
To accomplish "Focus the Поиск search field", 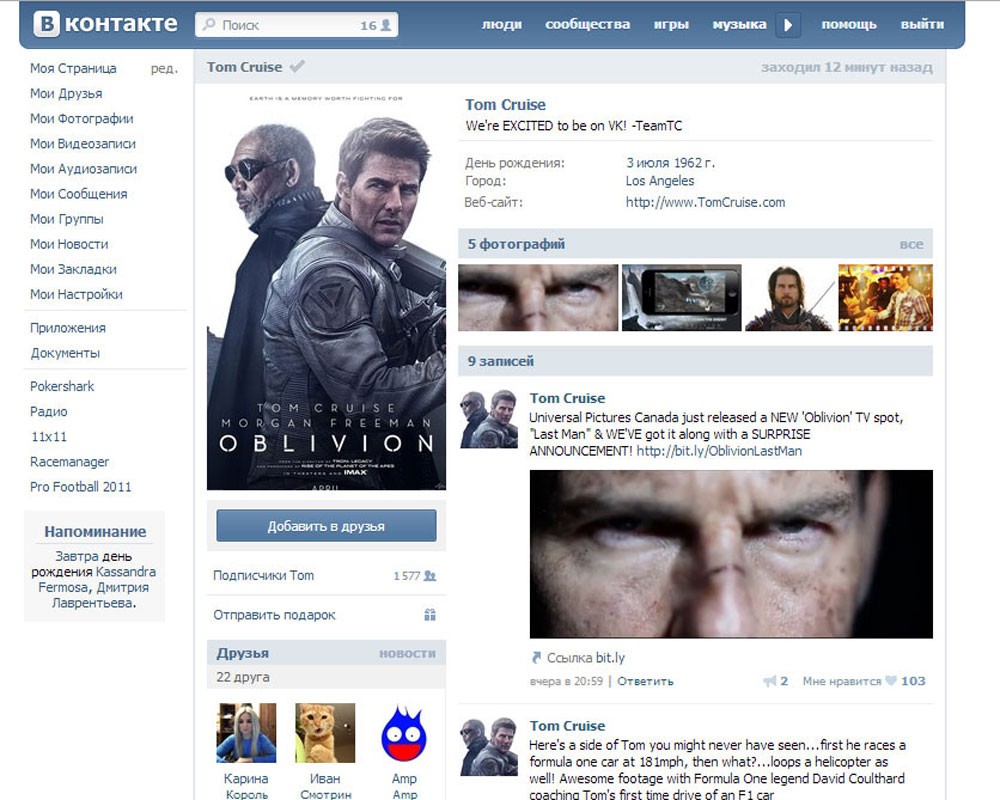I will (x=297, y=25).
